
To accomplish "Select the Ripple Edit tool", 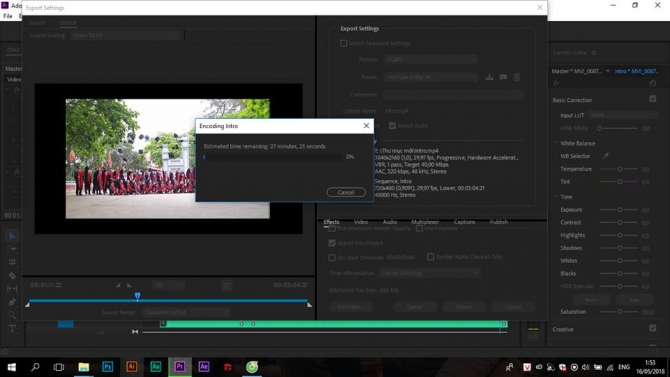I will pos(12,262).
